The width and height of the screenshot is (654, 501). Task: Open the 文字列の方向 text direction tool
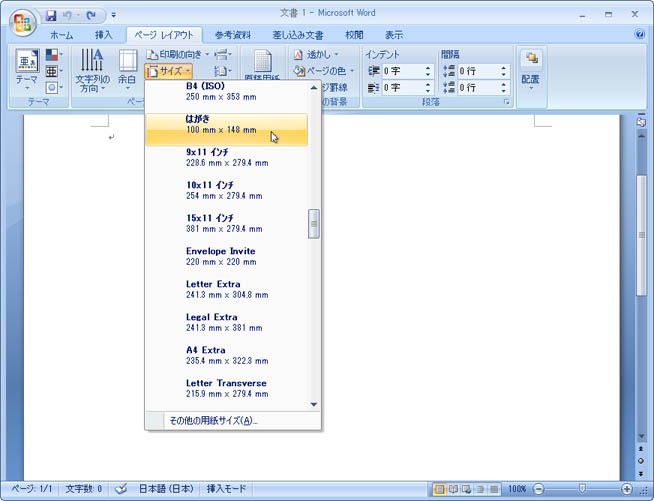click(x=93, y=71)
